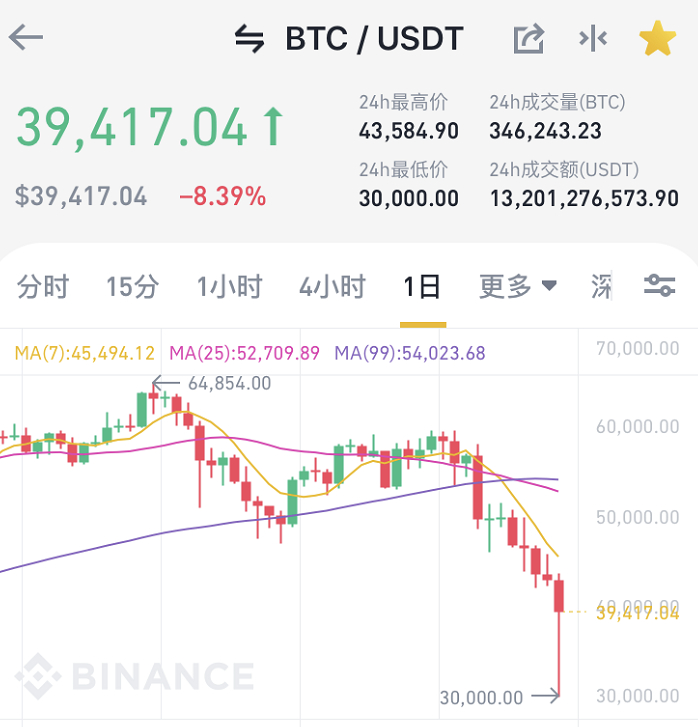Select the 分时 timeframe tab
The width and height of the screenshot is (698, 727).
pyautogui.click(x=43, y=287)
